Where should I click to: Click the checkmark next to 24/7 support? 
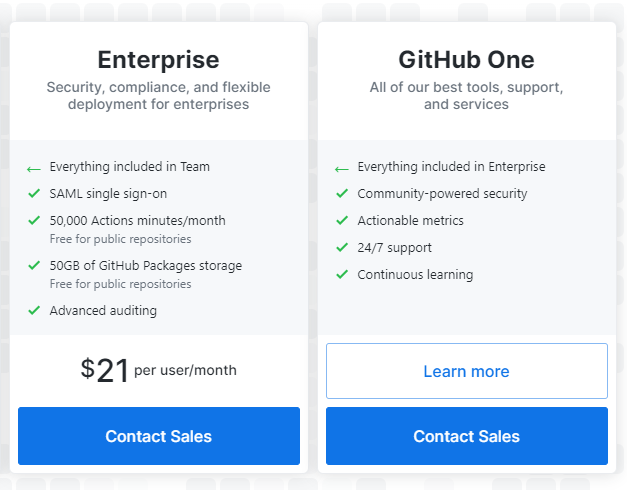342,248
